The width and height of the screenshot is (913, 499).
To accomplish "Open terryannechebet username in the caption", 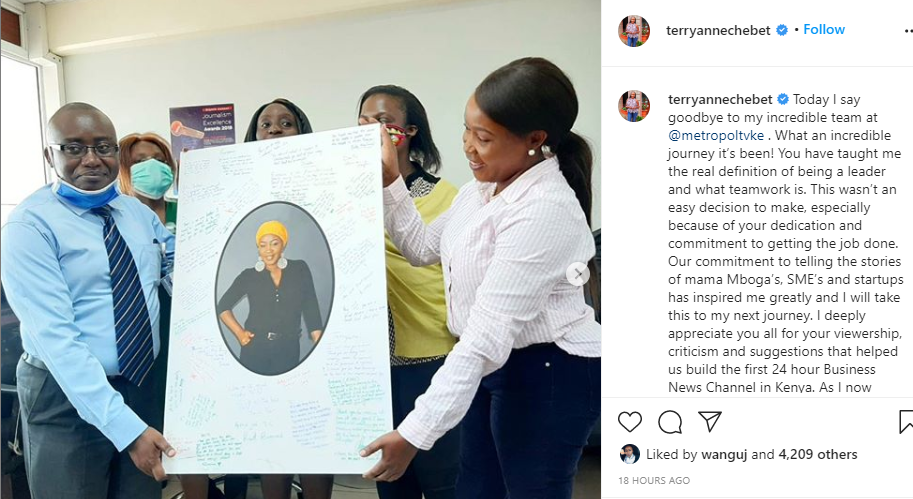I will point(720,100).
